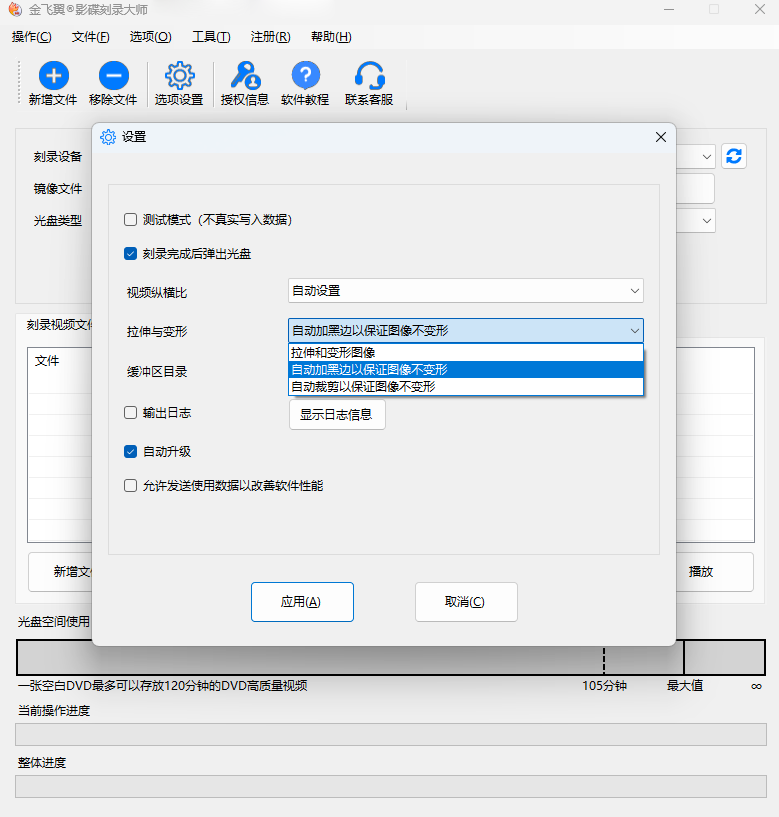Disable the 自动升级 checkbox
The width and height of the screenshot is (779, 817).
point(130,452)
